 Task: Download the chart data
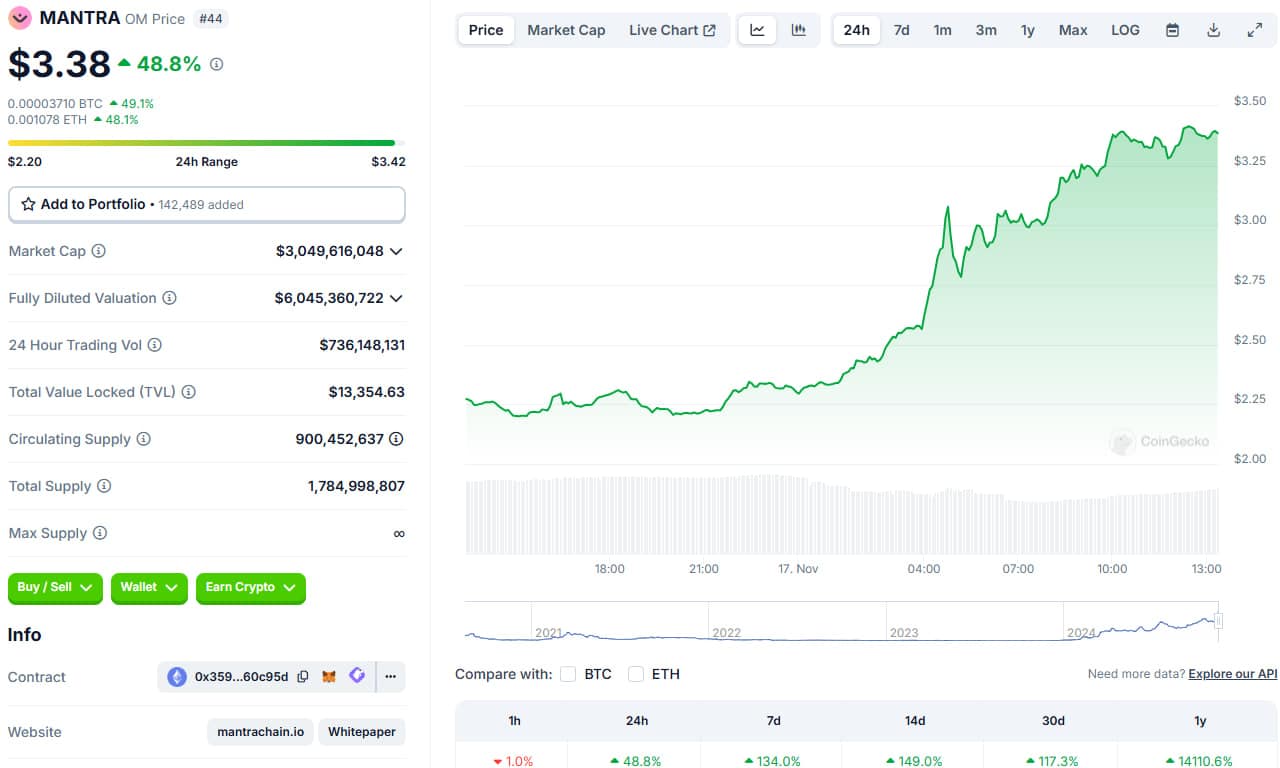tap(1214, 30)
